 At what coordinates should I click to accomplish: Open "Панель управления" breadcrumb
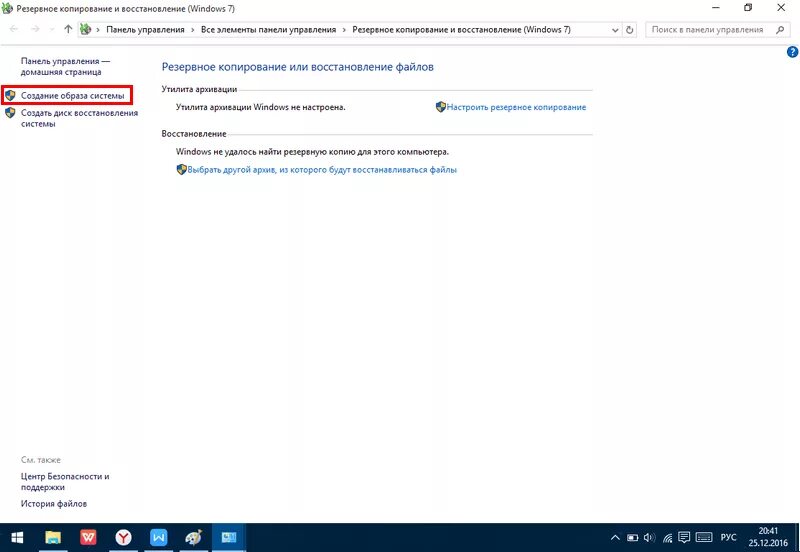[145, 30]
